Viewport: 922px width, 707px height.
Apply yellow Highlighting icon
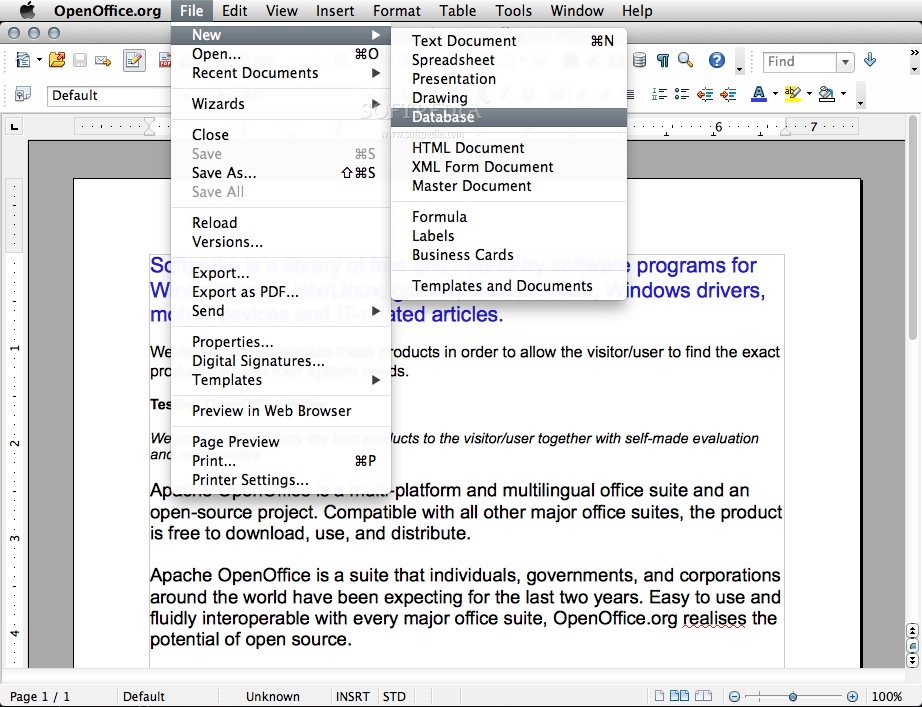pyautogui.click(x=793, y=94)
